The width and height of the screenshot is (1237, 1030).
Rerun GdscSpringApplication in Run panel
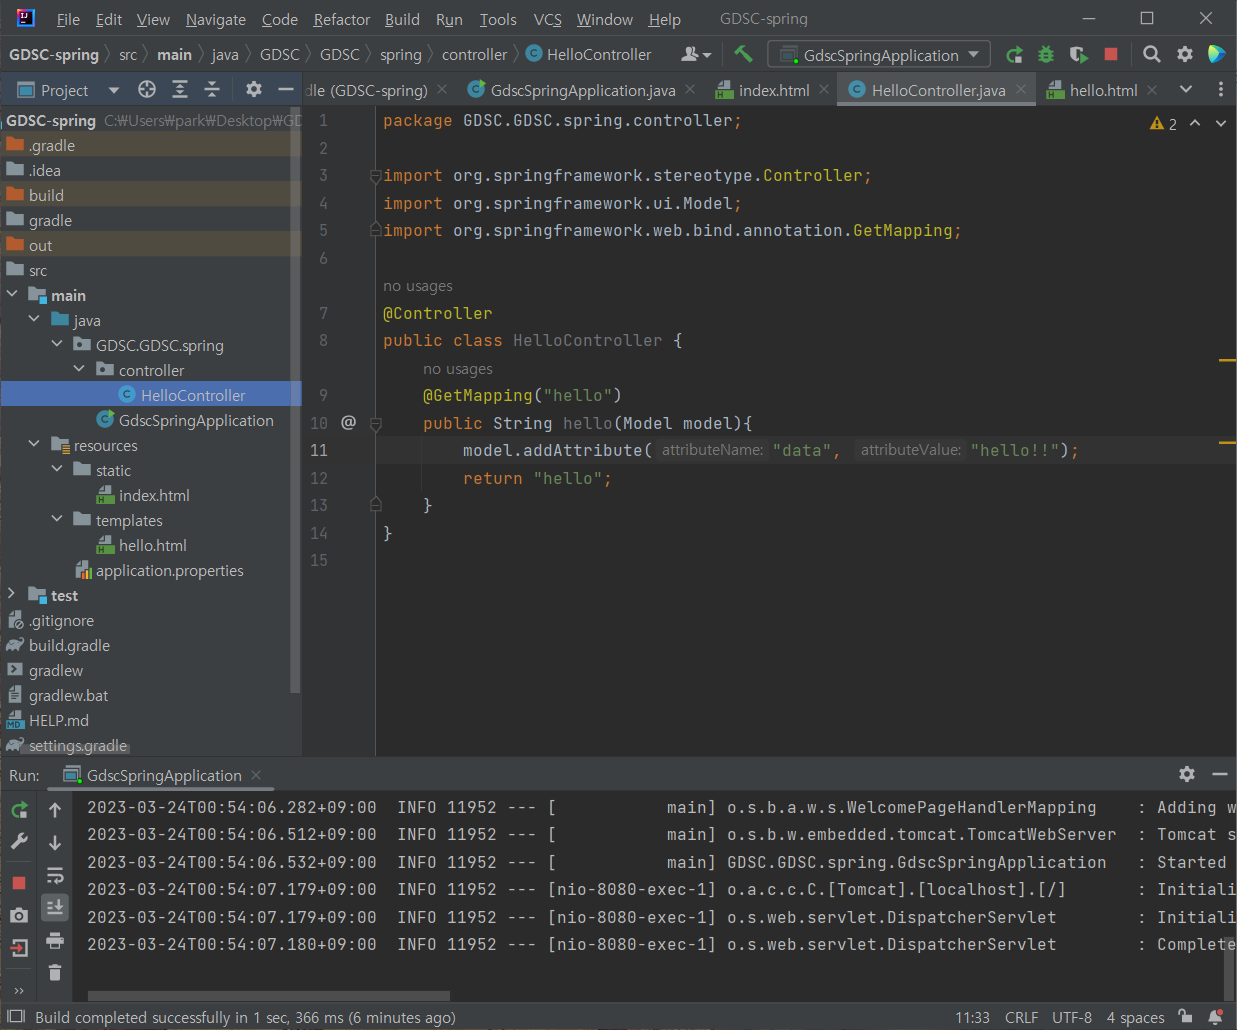[x=19, y=809]
